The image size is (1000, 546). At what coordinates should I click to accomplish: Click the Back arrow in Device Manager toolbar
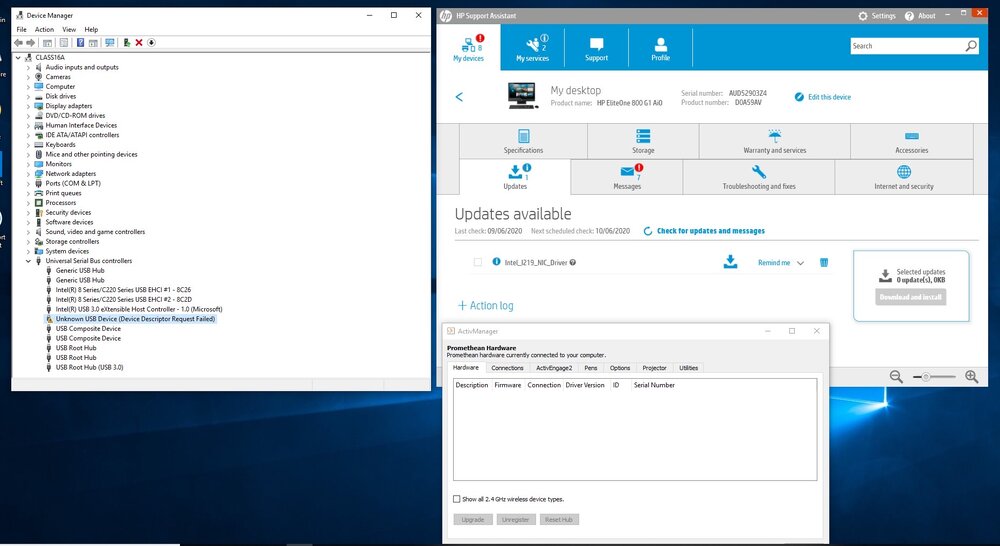click(18, 43)
